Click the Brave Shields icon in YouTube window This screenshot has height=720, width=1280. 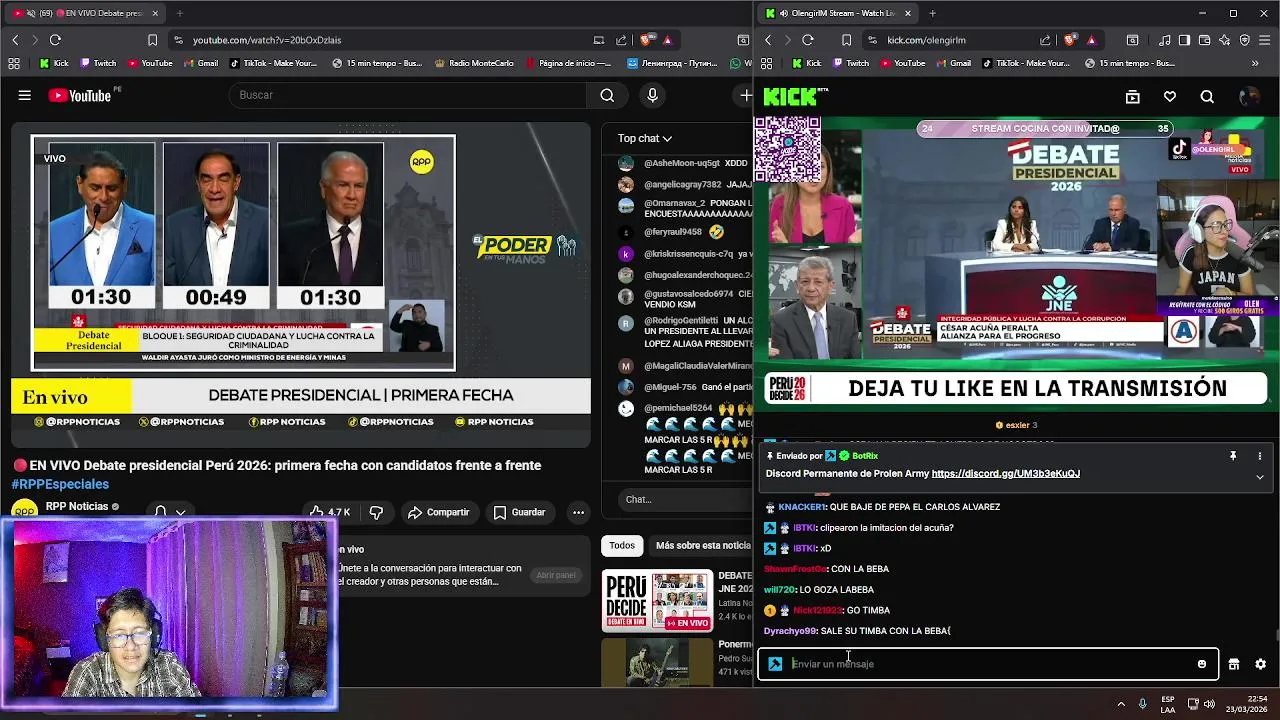[x=645, y=40]
